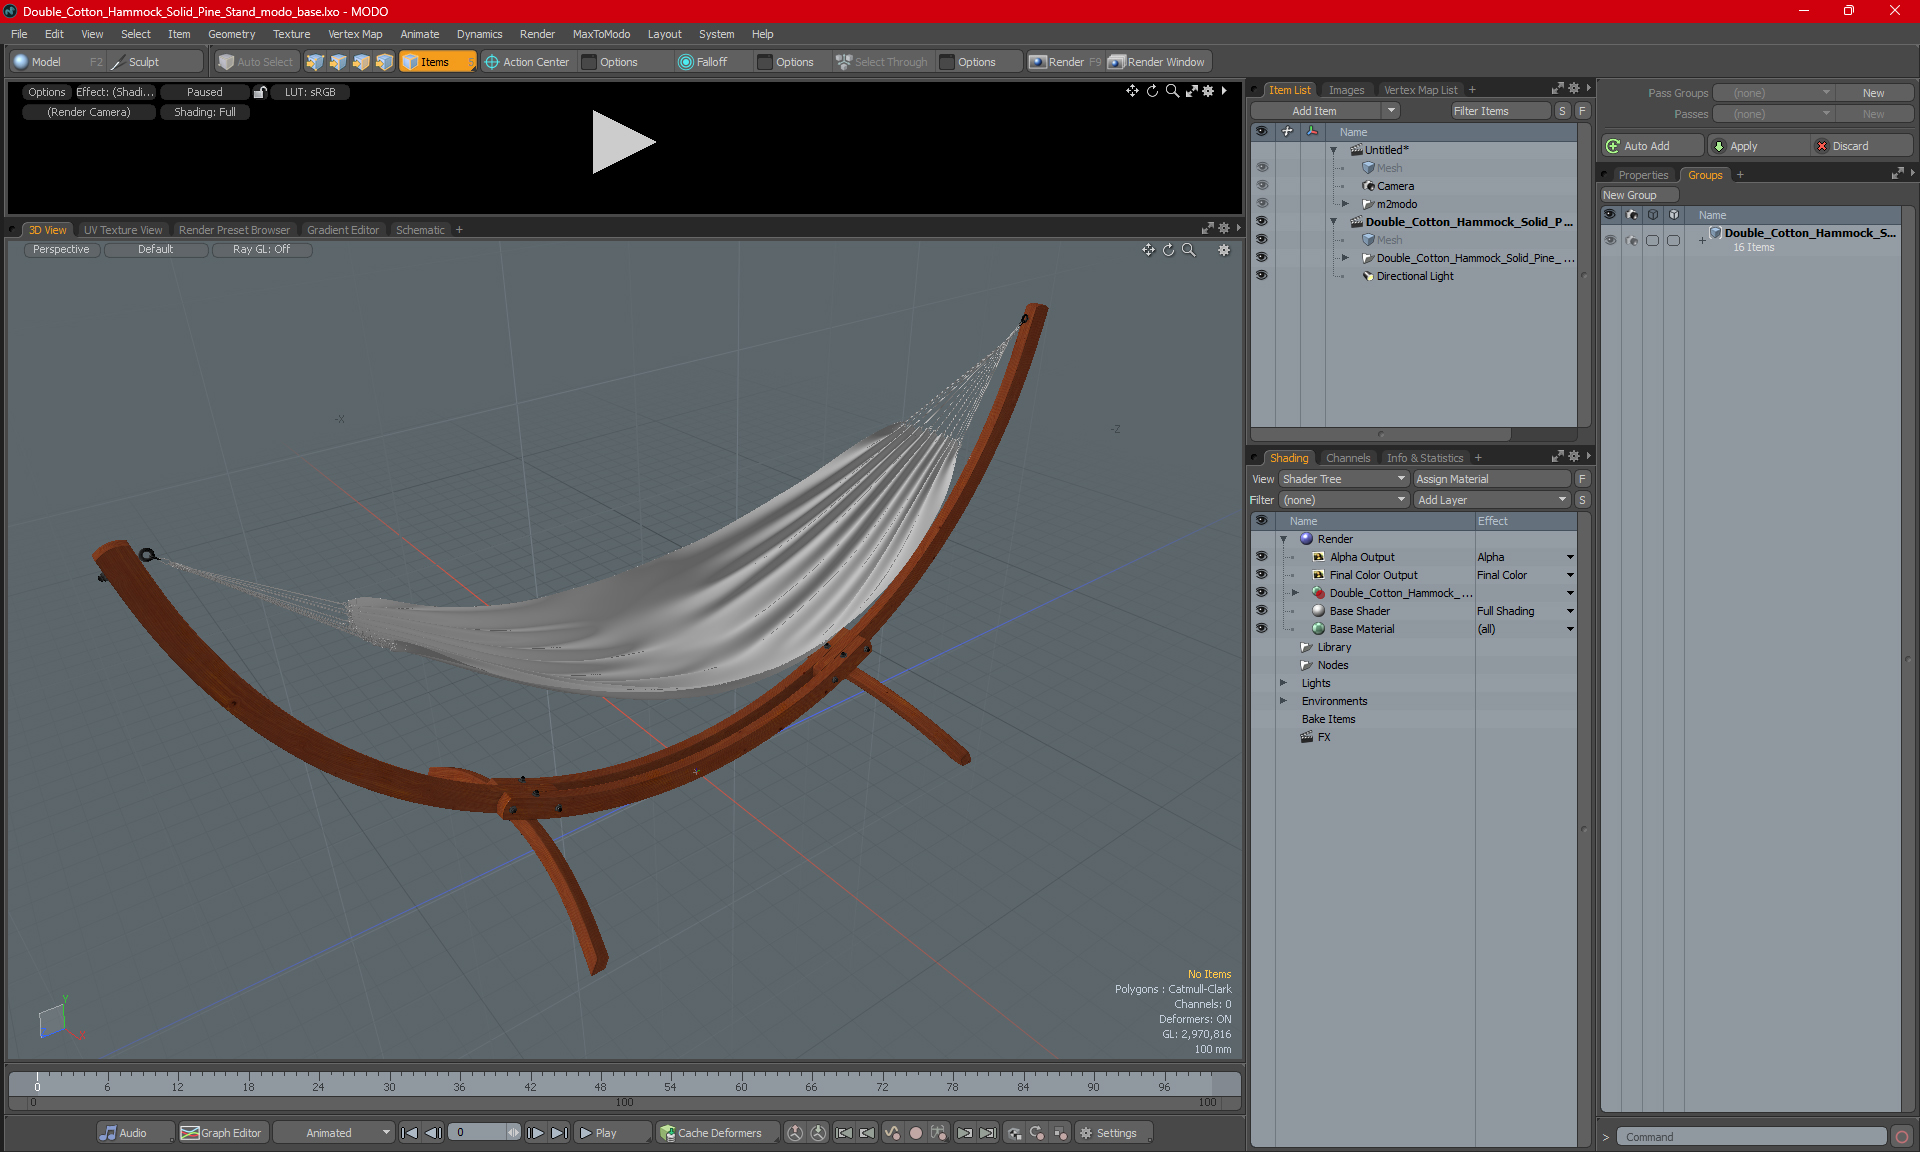Image resolution: width=1920 pixels, height=1152 pixels.
Task: Select the Falloff tool icon
Action: tap(684, 62)
